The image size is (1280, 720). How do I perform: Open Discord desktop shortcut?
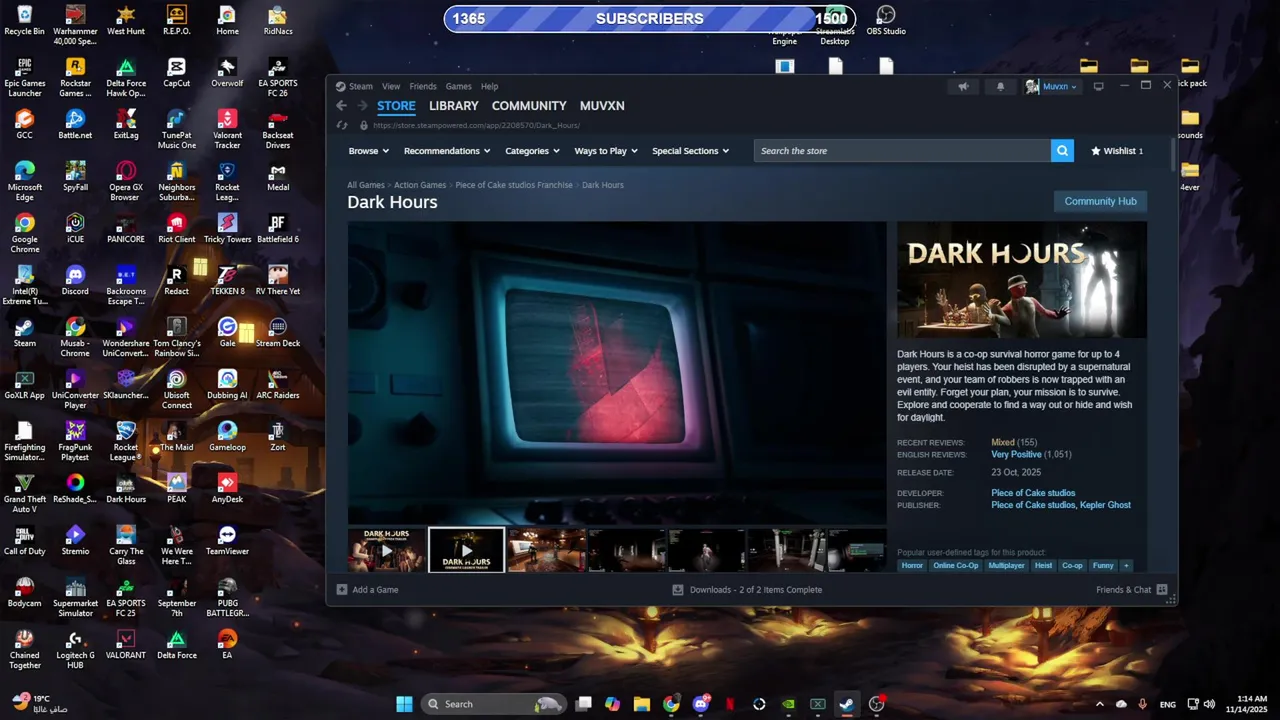click(x=75, y=280)
